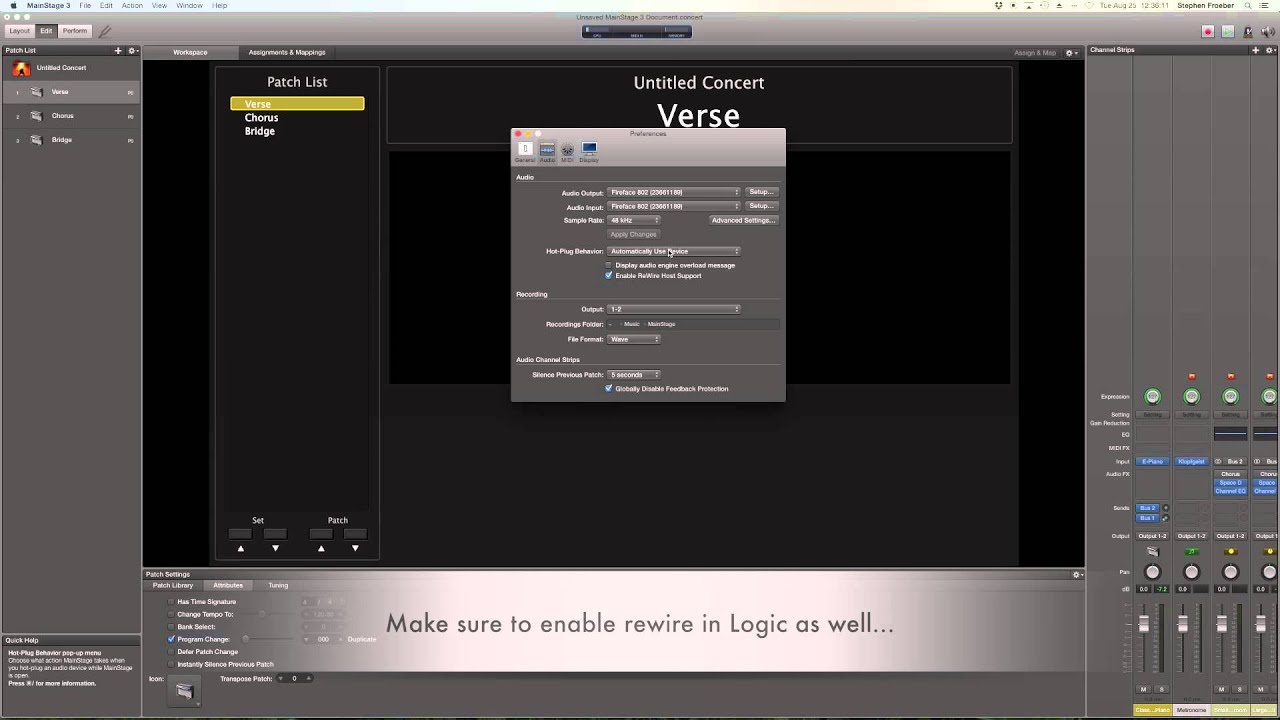Open Hot-Plug Behavior dropdown

coord(674,251)
